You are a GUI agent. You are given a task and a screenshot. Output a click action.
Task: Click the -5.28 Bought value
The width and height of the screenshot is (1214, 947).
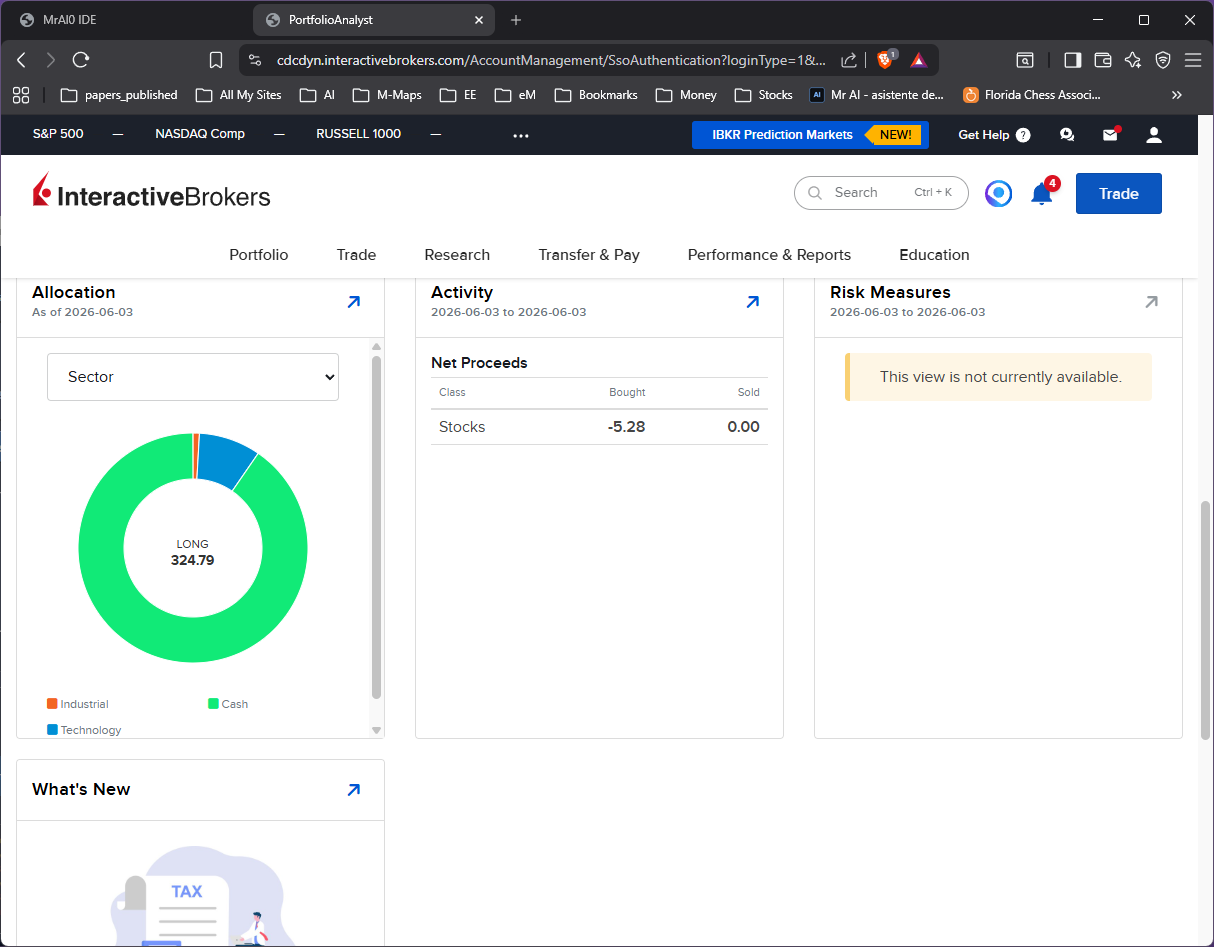tap(626, 427)
